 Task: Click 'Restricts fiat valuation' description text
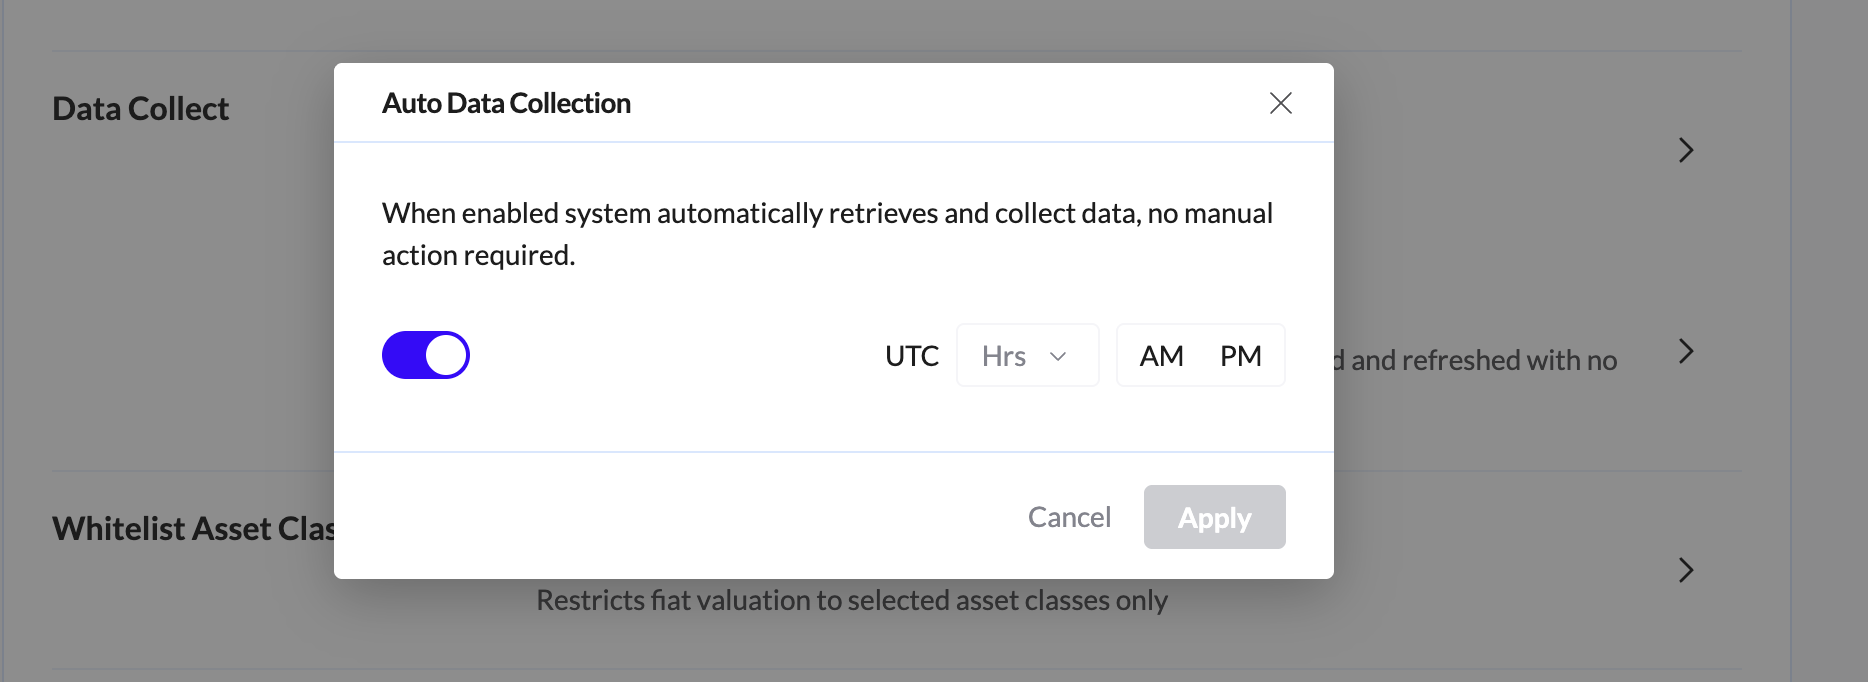pyautogui.click(x=851, y=600)
